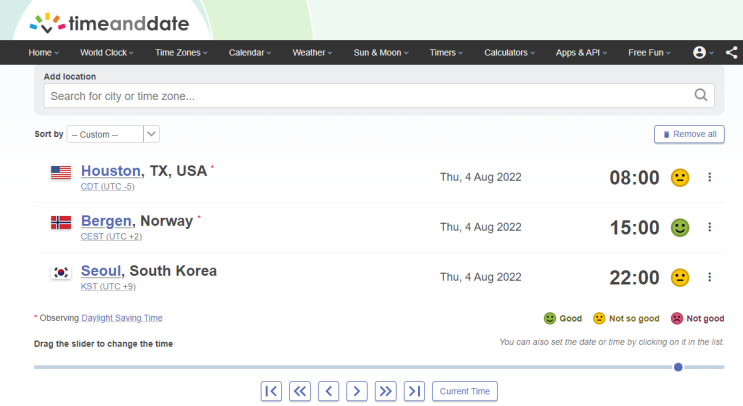Click the Norway flag icon
743x406 pixels.
tap(61, 222)
